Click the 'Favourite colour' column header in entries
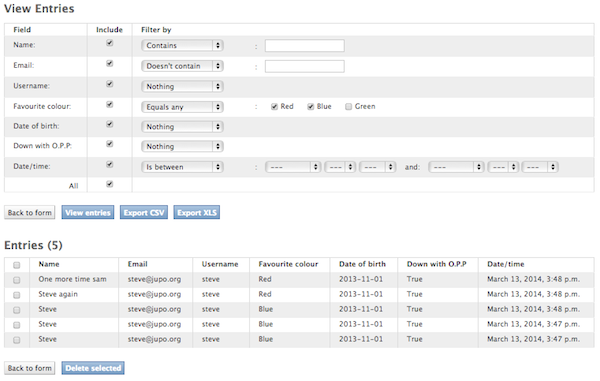Image resolution: width=600 pixels, height=381 pixels. click(x=288, y=264)
